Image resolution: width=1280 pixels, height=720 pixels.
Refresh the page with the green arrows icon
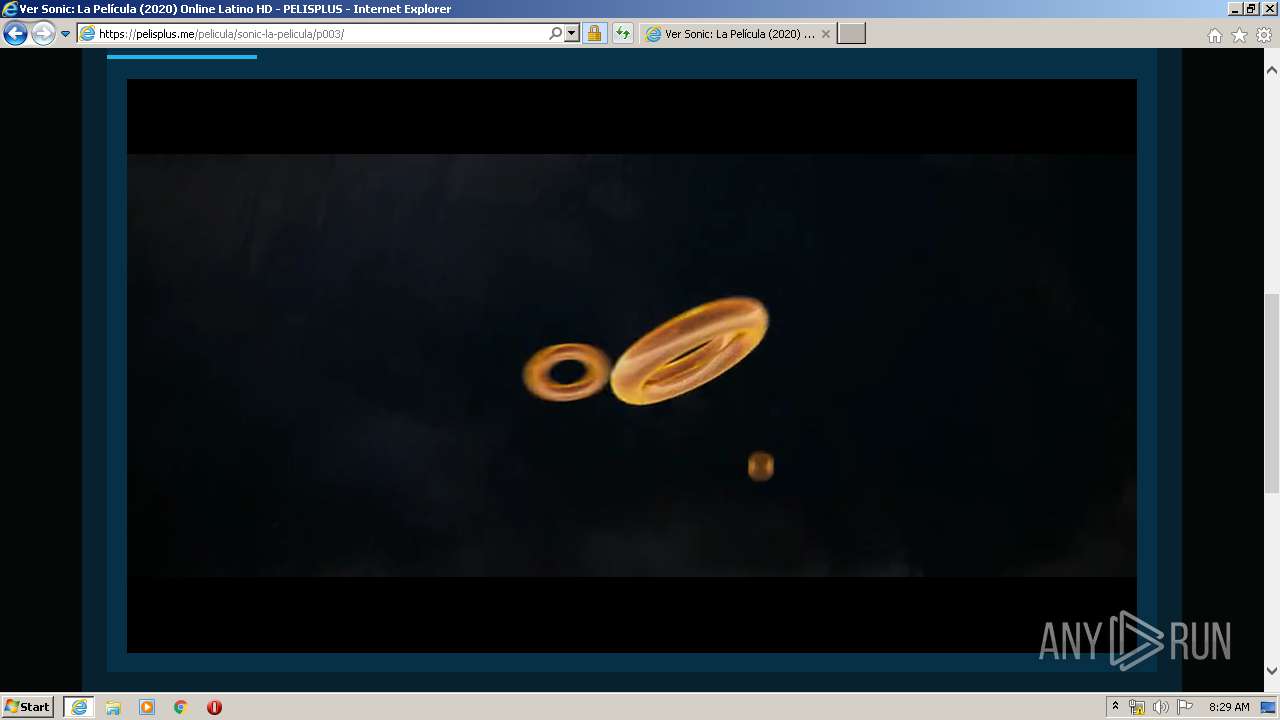[623, 34]
